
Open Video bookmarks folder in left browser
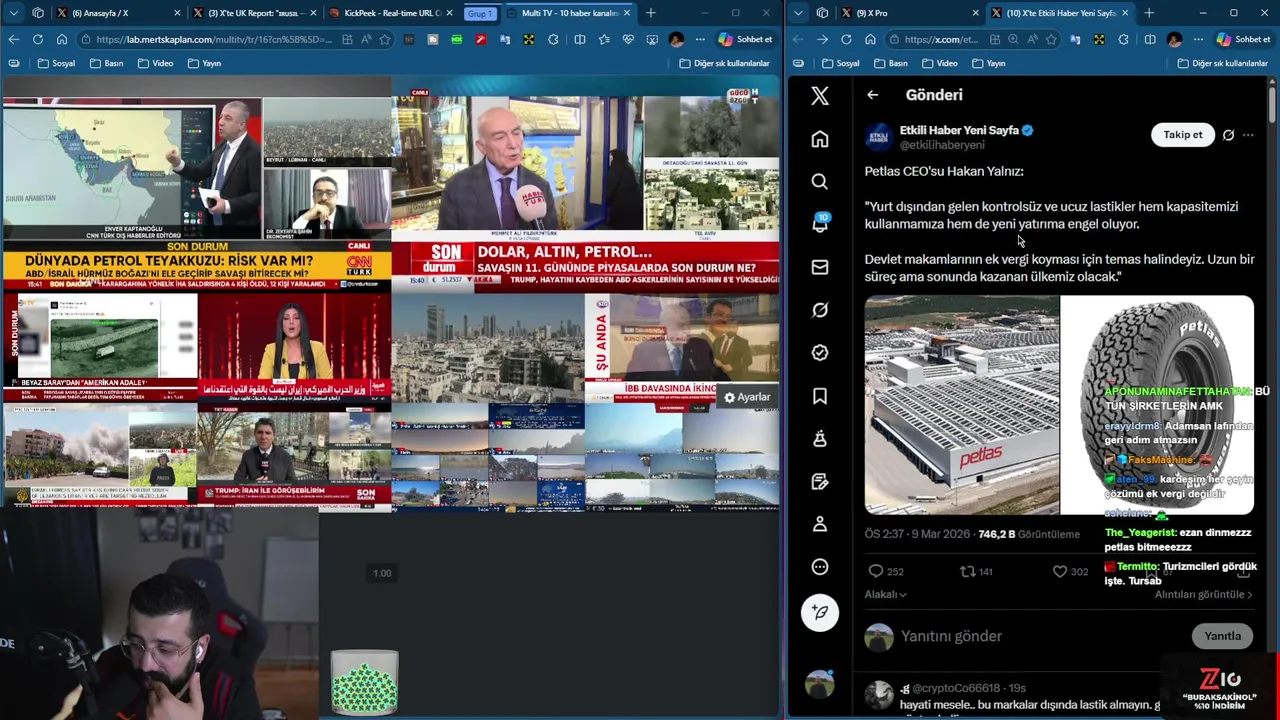[155, 63]
